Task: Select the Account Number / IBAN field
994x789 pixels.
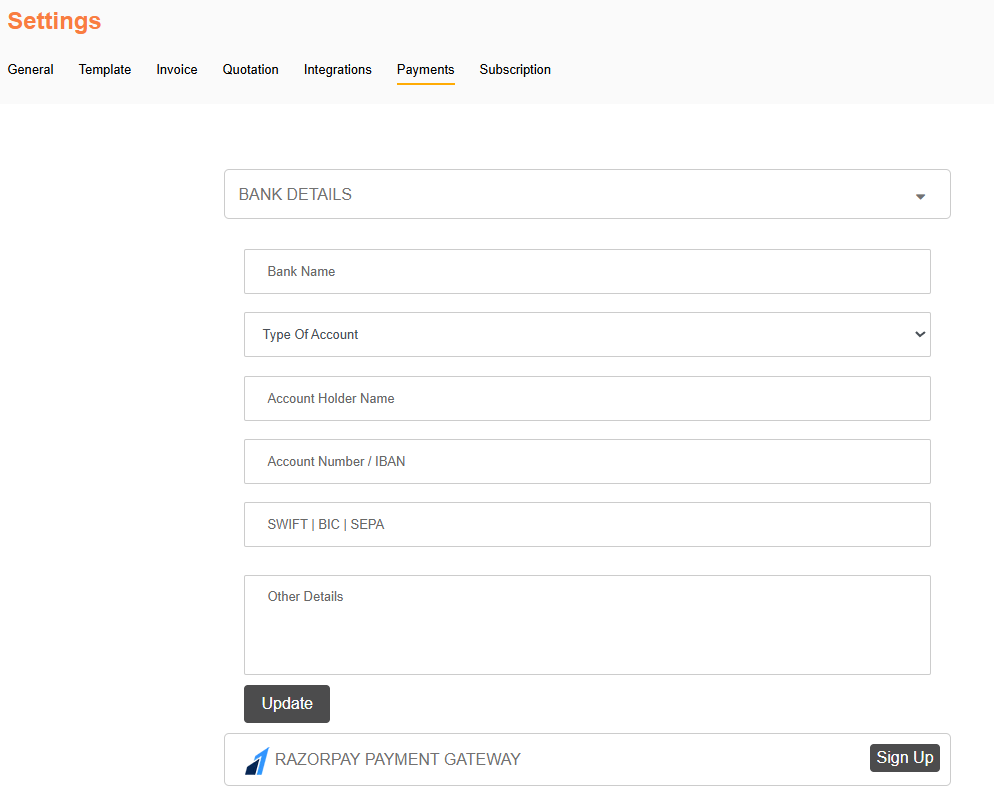Action: tap(587, 462)
